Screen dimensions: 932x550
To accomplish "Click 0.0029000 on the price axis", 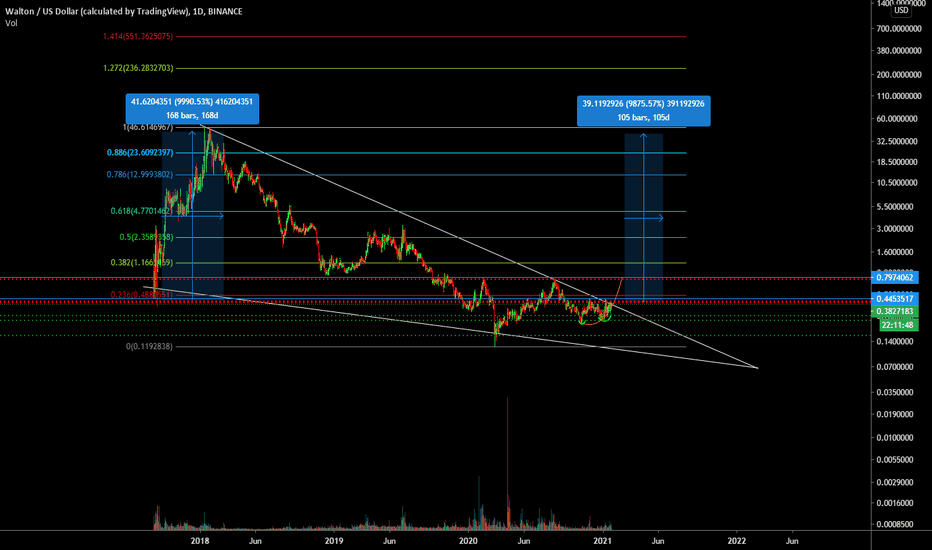I will pyautogui.click(x=895, y=482).
